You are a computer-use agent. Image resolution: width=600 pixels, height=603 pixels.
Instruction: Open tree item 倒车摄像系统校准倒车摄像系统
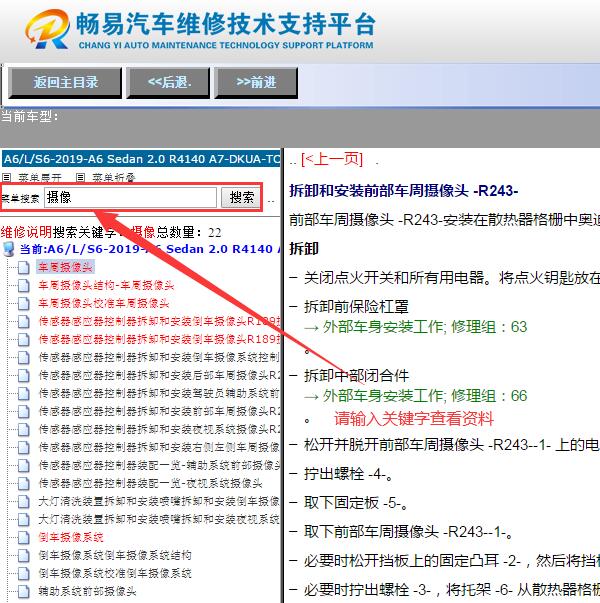pos(115,573)
